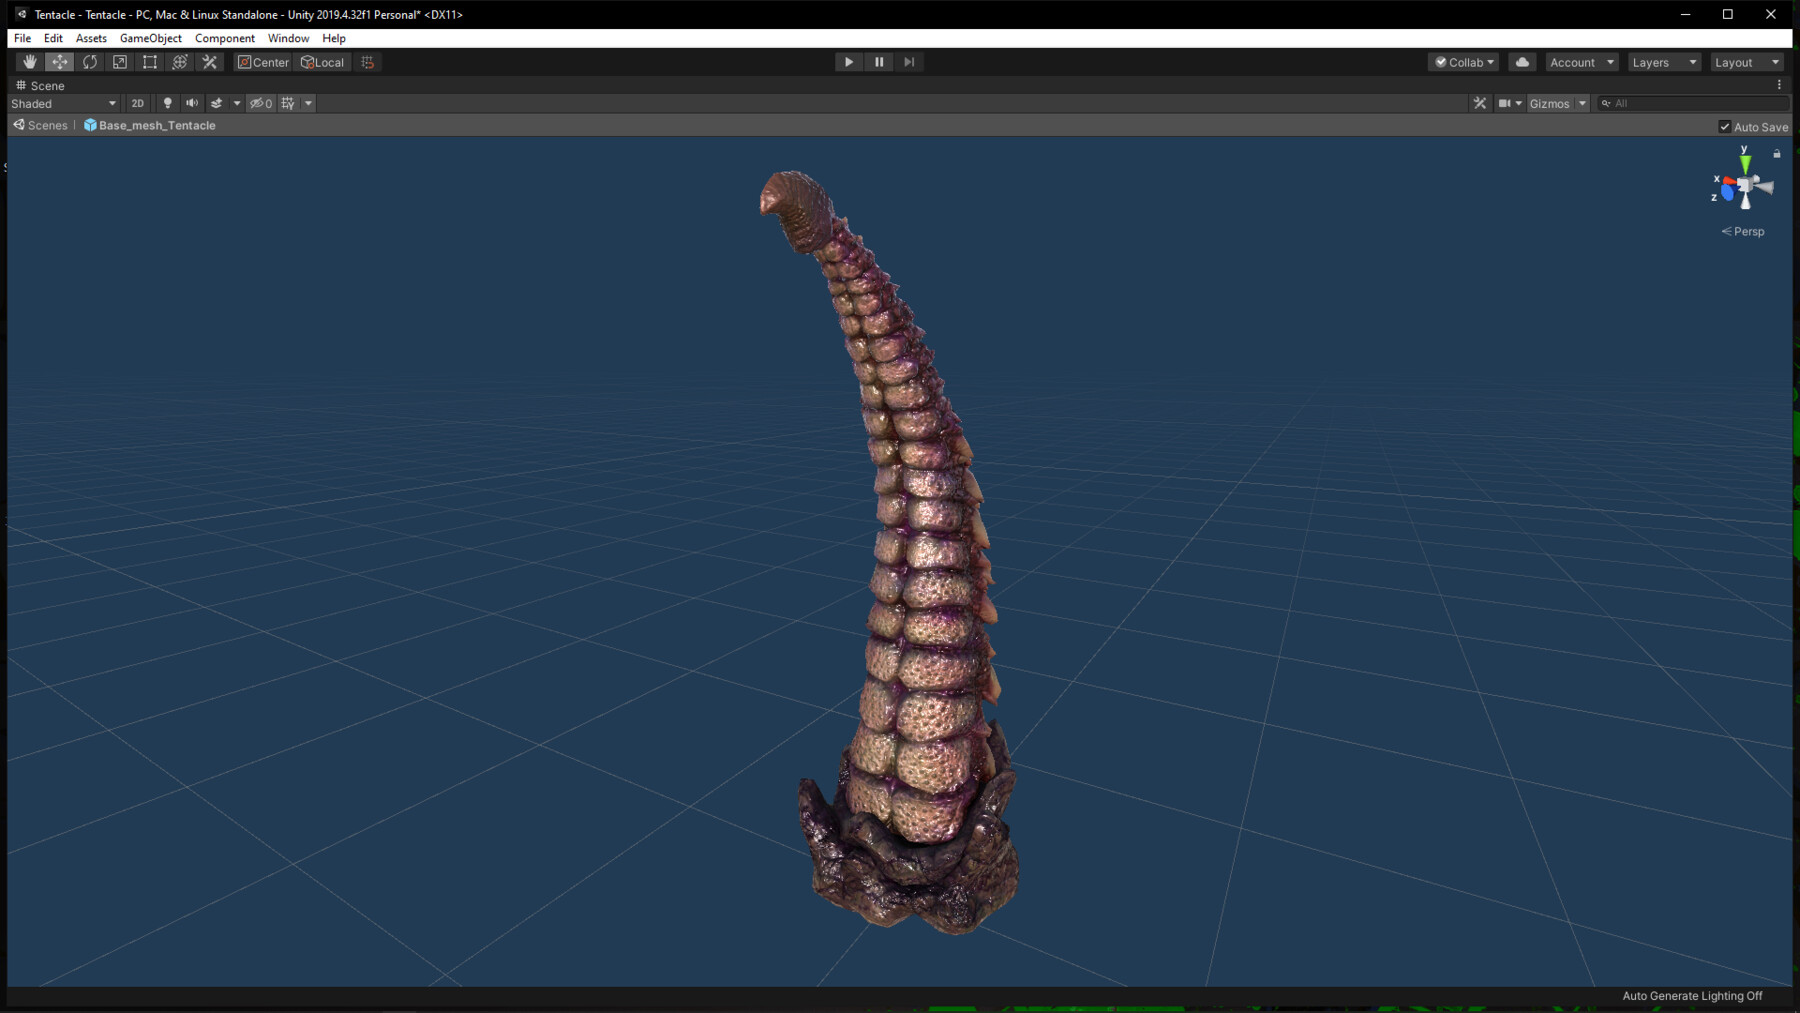Open the GameObject menu

click(150, 38)
